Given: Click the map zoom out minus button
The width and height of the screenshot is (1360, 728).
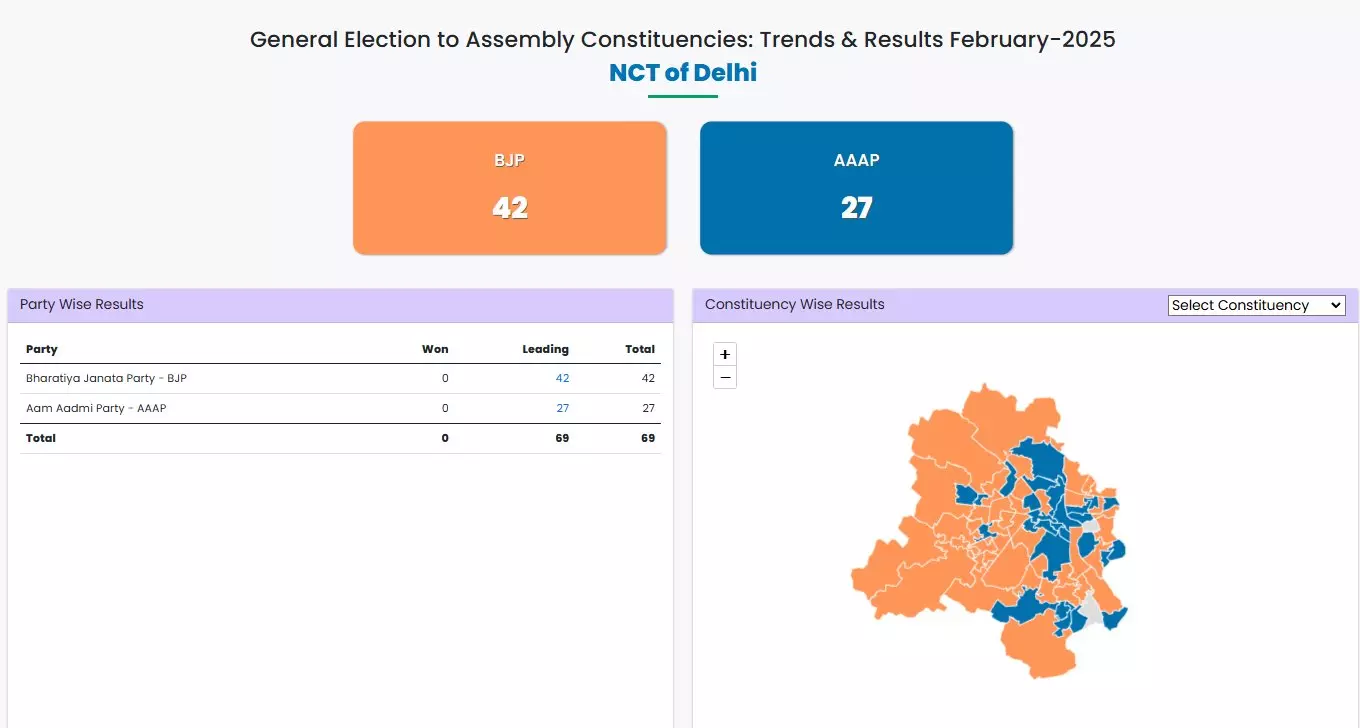Looking at the screenshot, I should pyautogui.click(x=725, y=378).
